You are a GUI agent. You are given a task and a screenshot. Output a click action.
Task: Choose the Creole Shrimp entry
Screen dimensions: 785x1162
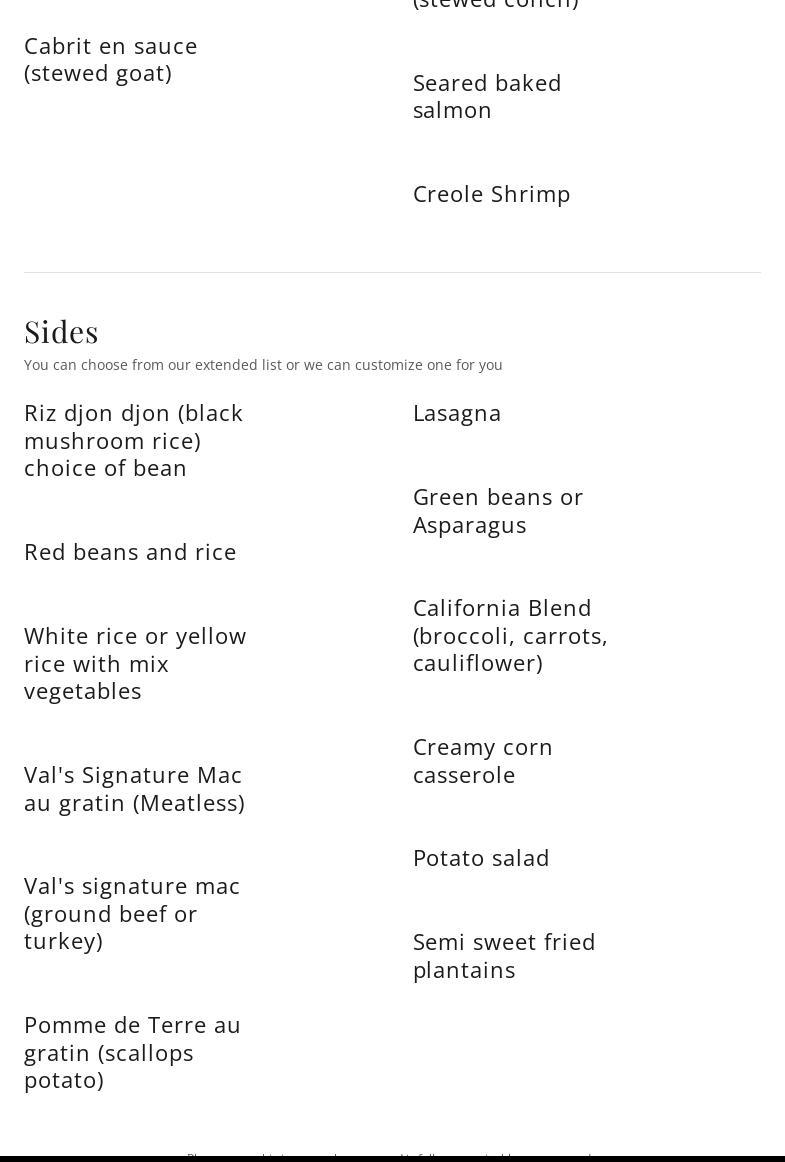coord(491,194)
